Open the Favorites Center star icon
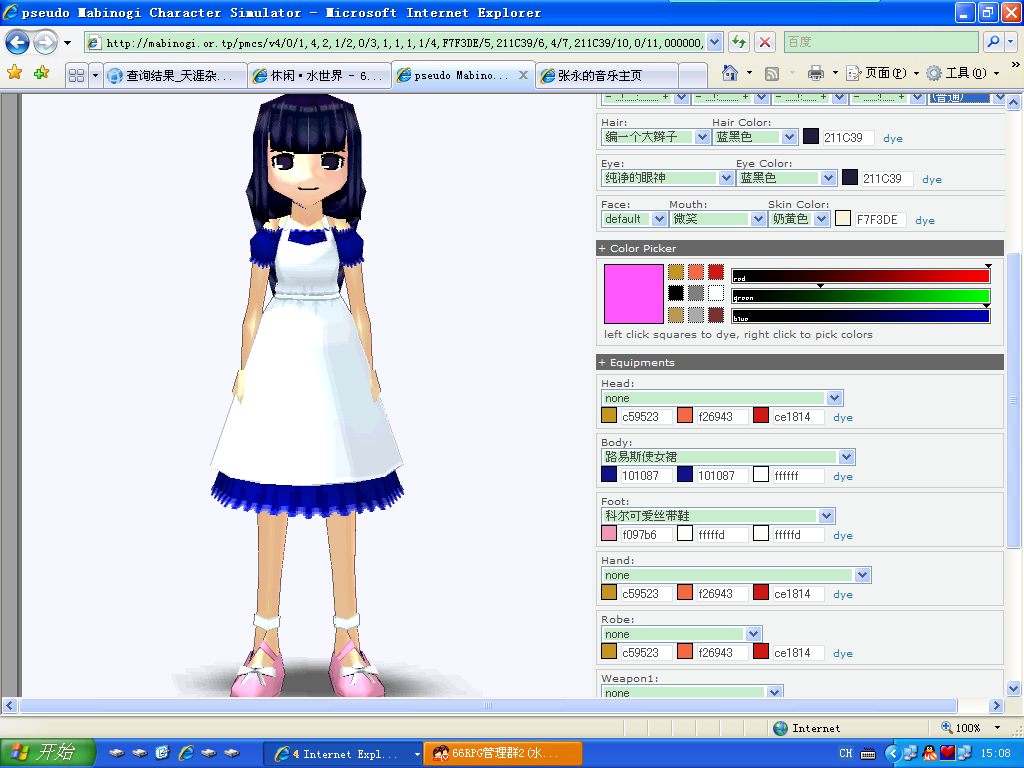Screen dimensions: 1024x768 tap(14, 73)
